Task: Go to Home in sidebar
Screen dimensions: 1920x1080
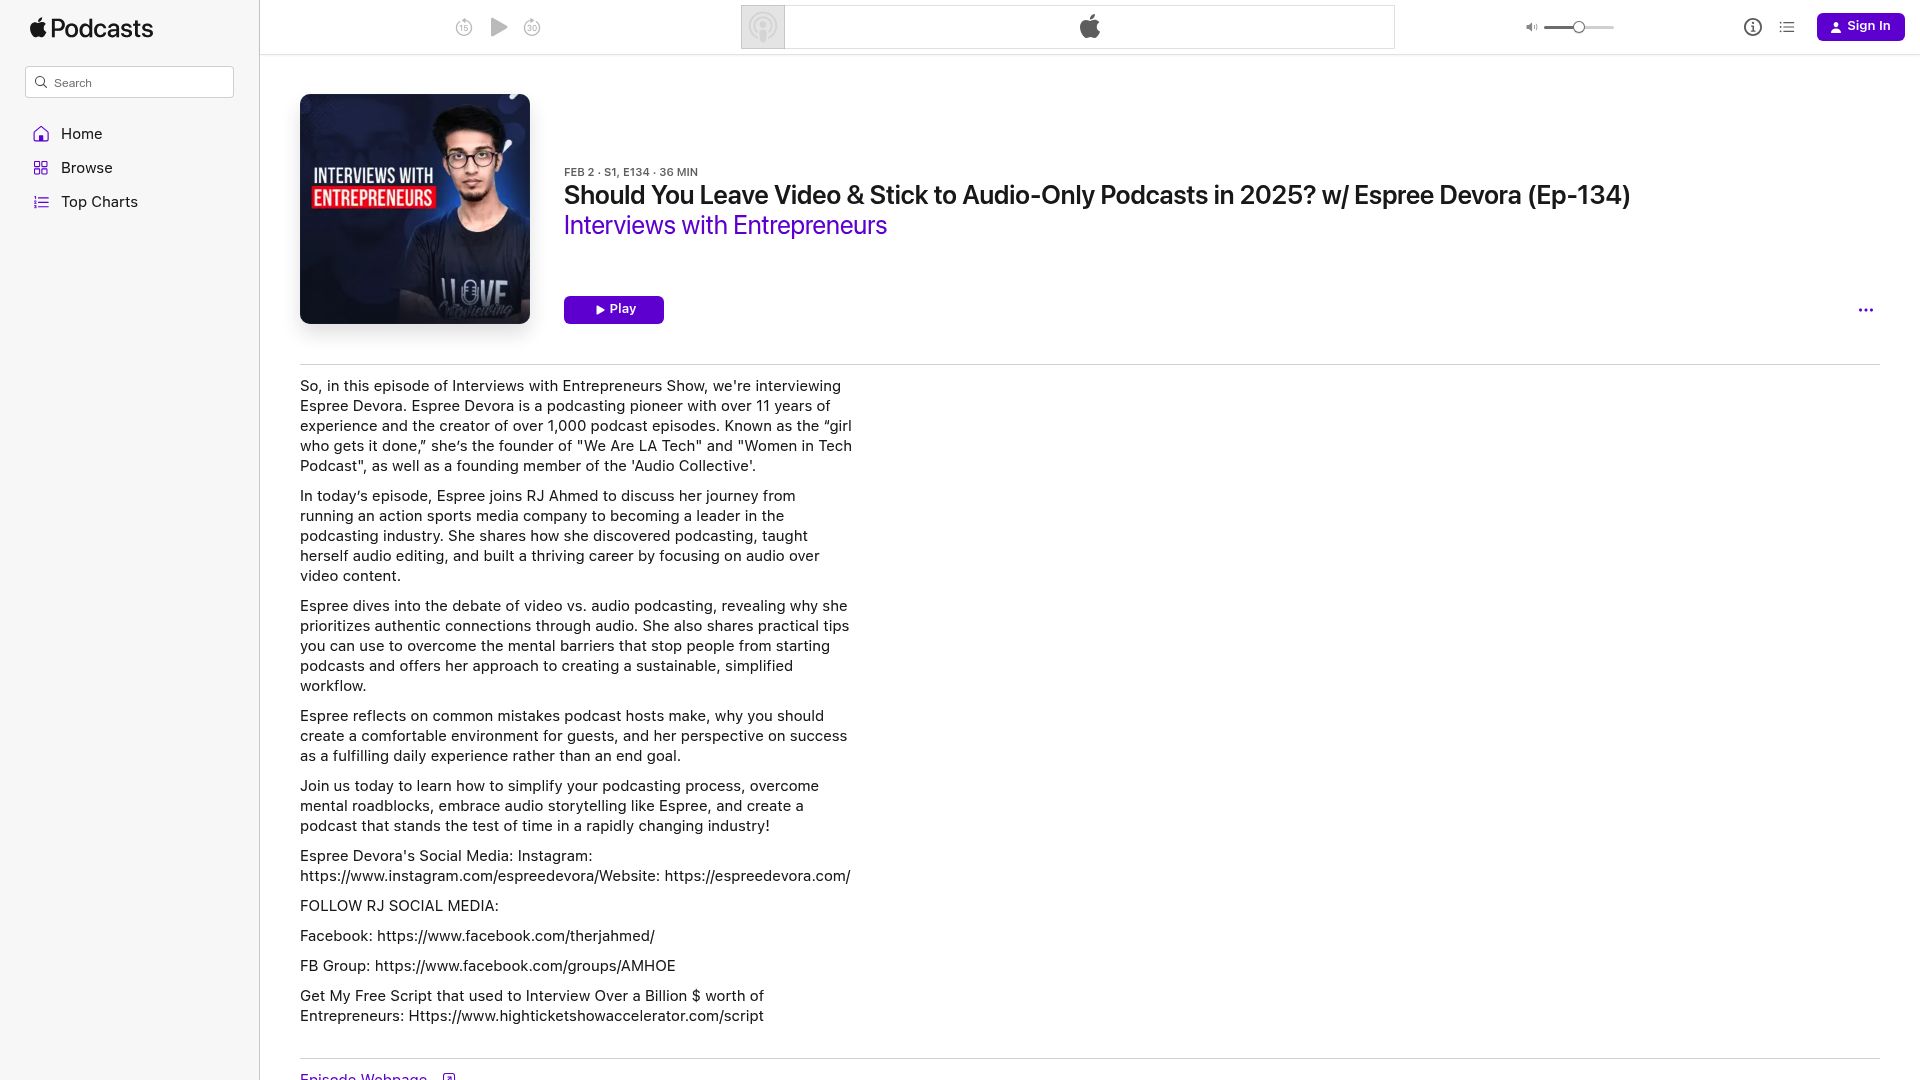Action: click(81, 134)
